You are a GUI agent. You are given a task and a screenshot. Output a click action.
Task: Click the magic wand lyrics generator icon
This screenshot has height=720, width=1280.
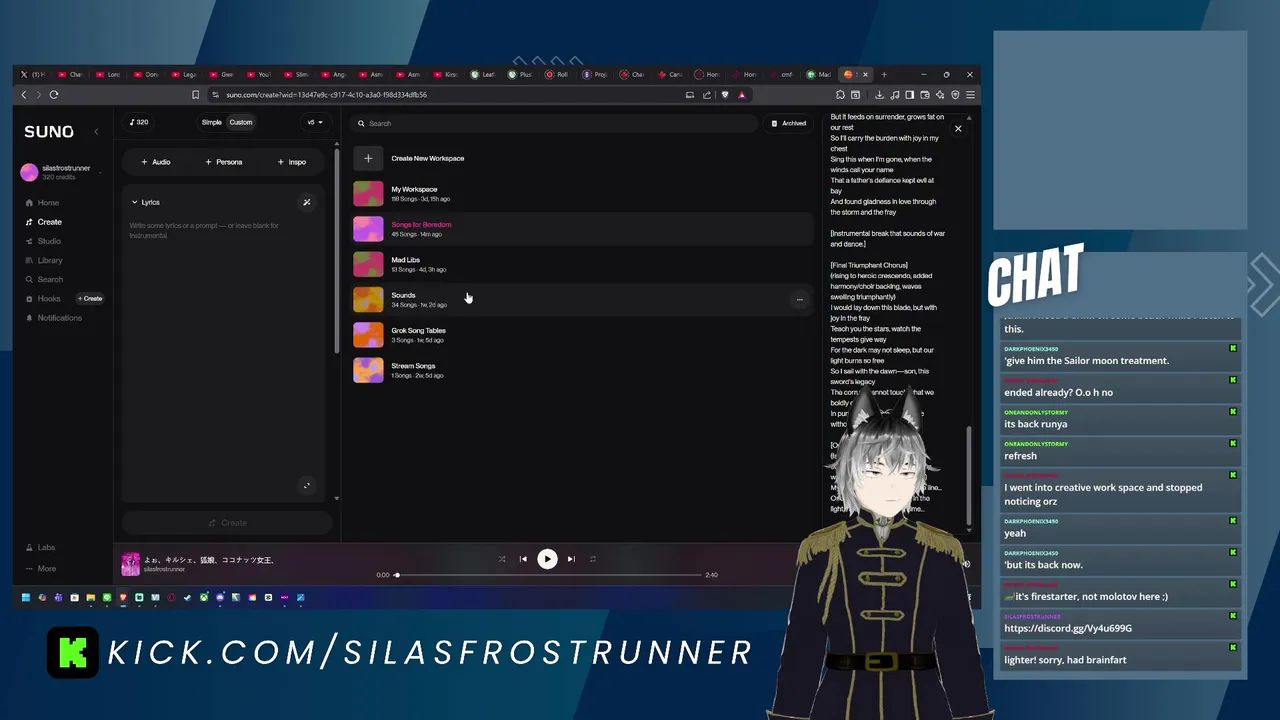click(307, 202)
